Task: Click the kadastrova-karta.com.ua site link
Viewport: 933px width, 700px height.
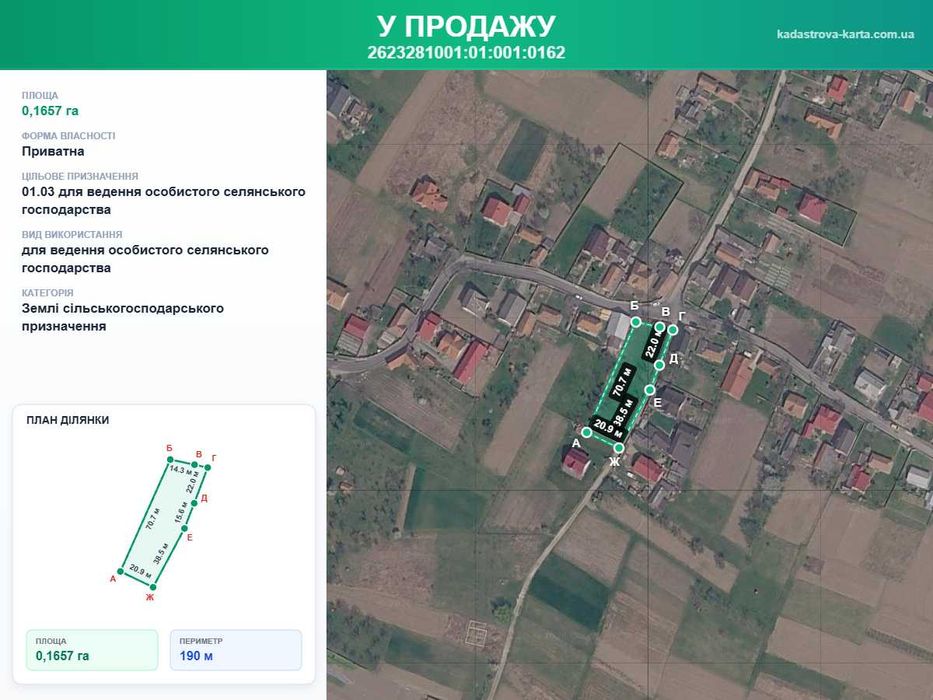Action: (845, 34)
